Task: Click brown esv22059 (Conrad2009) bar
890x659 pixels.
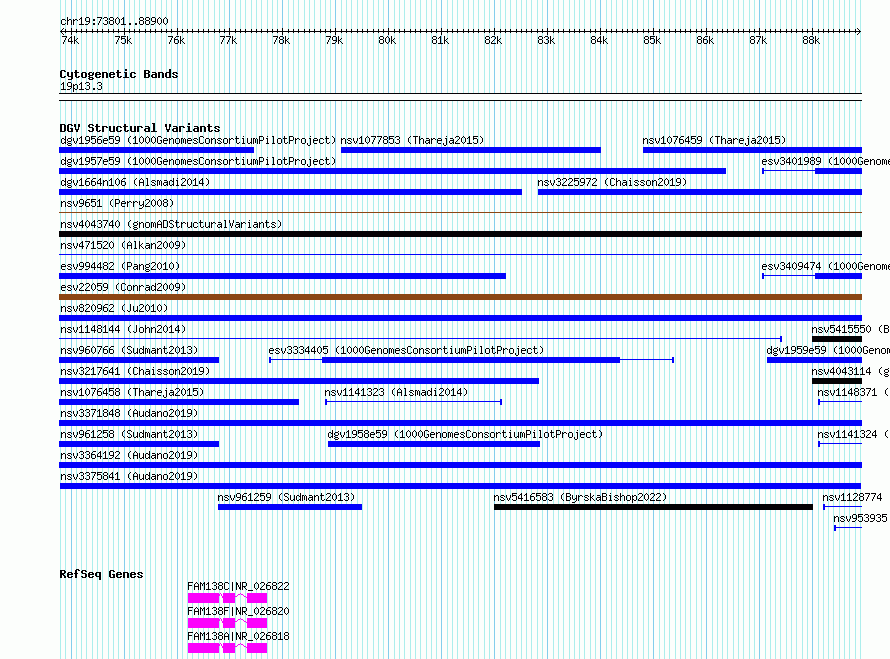Action: [x=460, y=297]
